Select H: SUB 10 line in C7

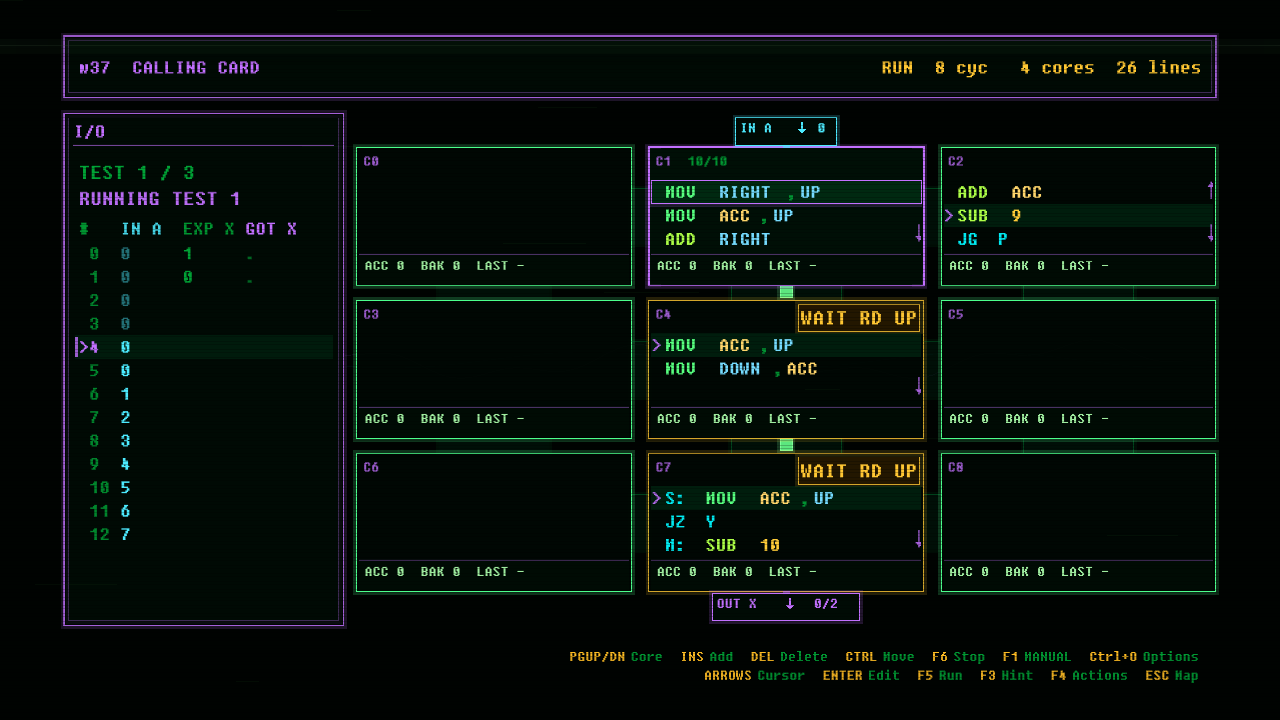786,545
